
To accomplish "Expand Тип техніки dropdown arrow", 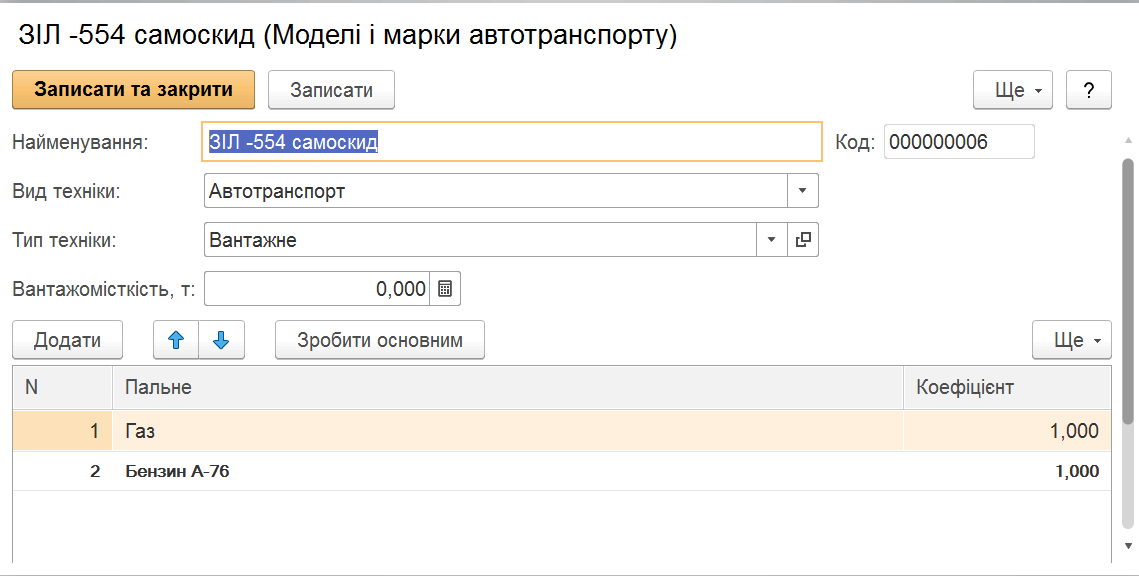I will tap(772, 240).
